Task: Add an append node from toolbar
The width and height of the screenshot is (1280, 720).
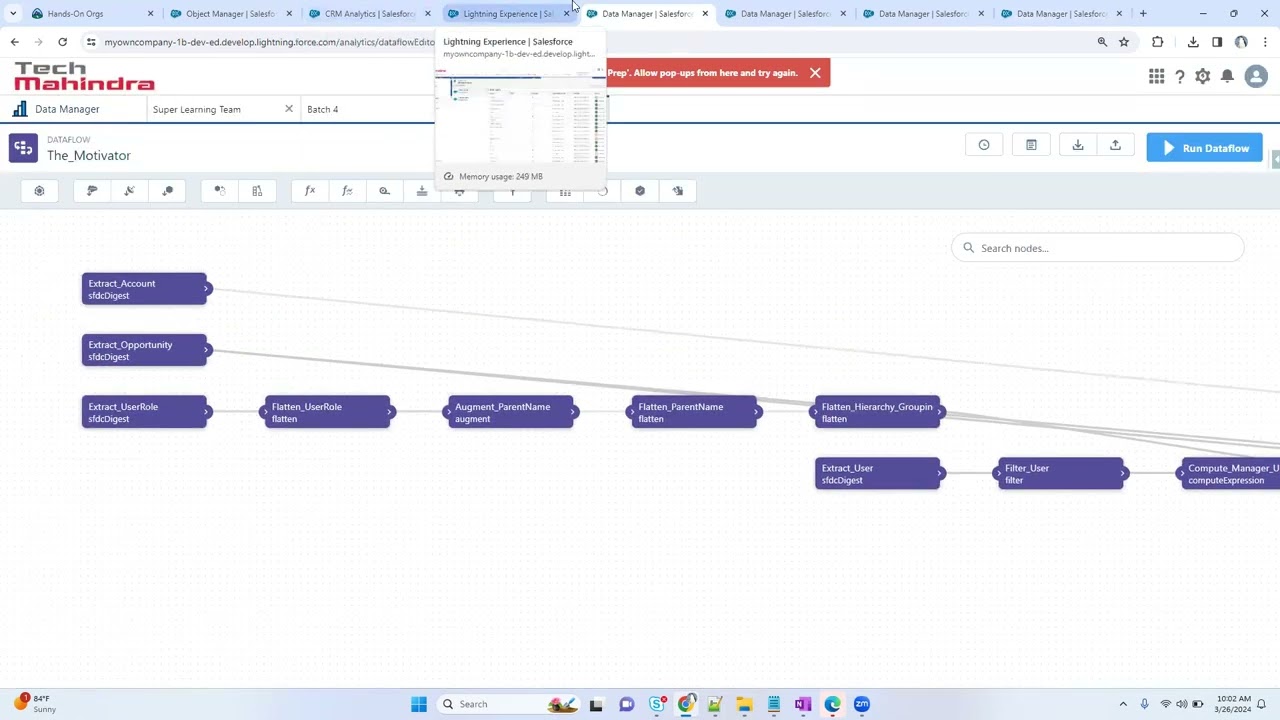Action: tap(220, 191)
